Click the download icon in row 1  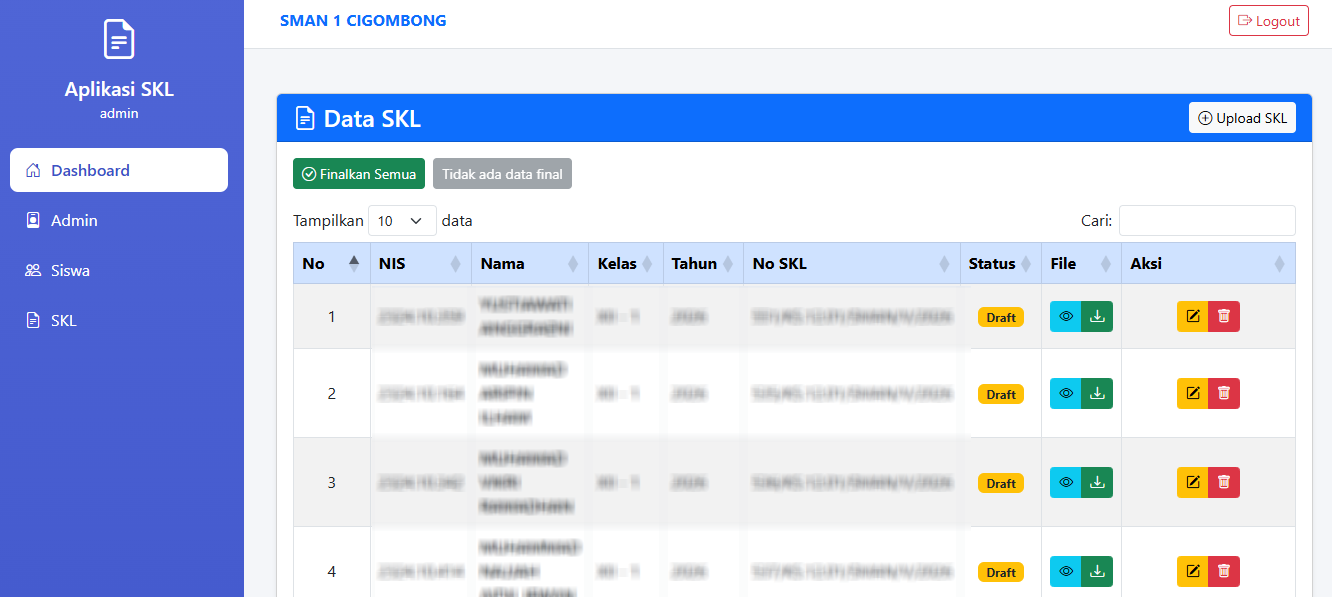tap(1097, 316)
